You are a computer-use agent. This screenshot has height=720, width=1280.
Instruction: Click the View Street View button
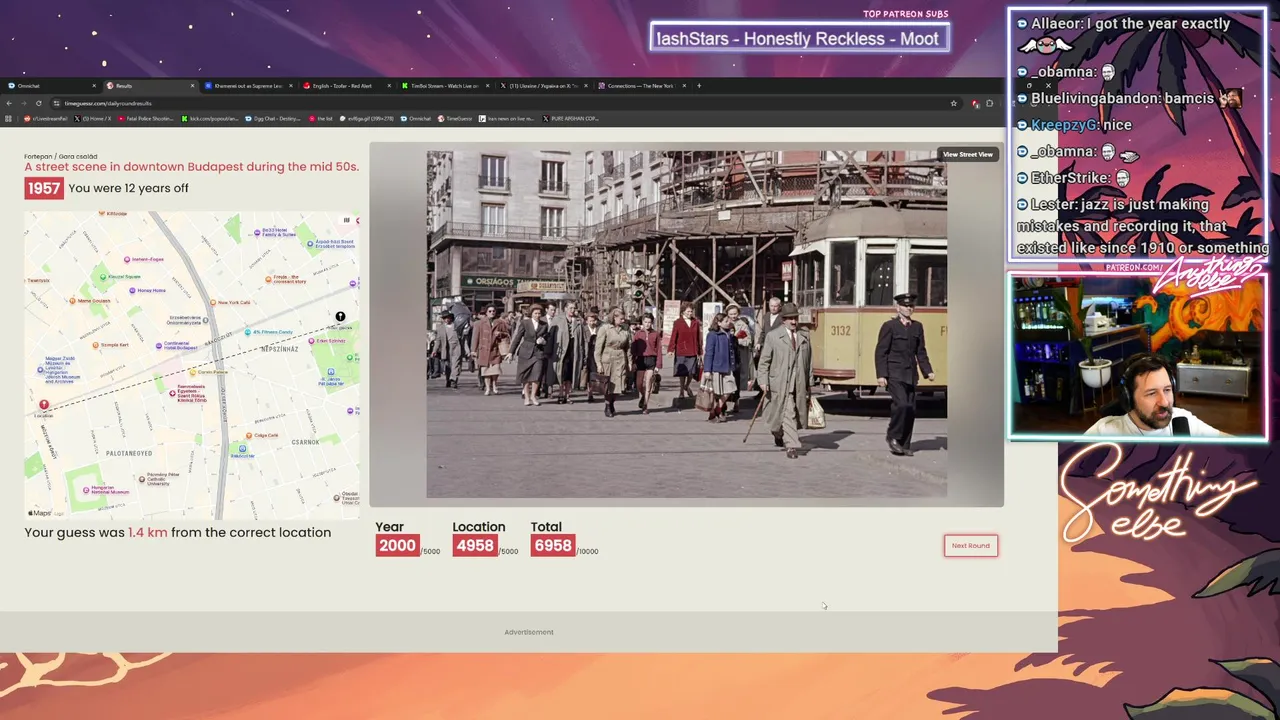click(x=968, y=154)
